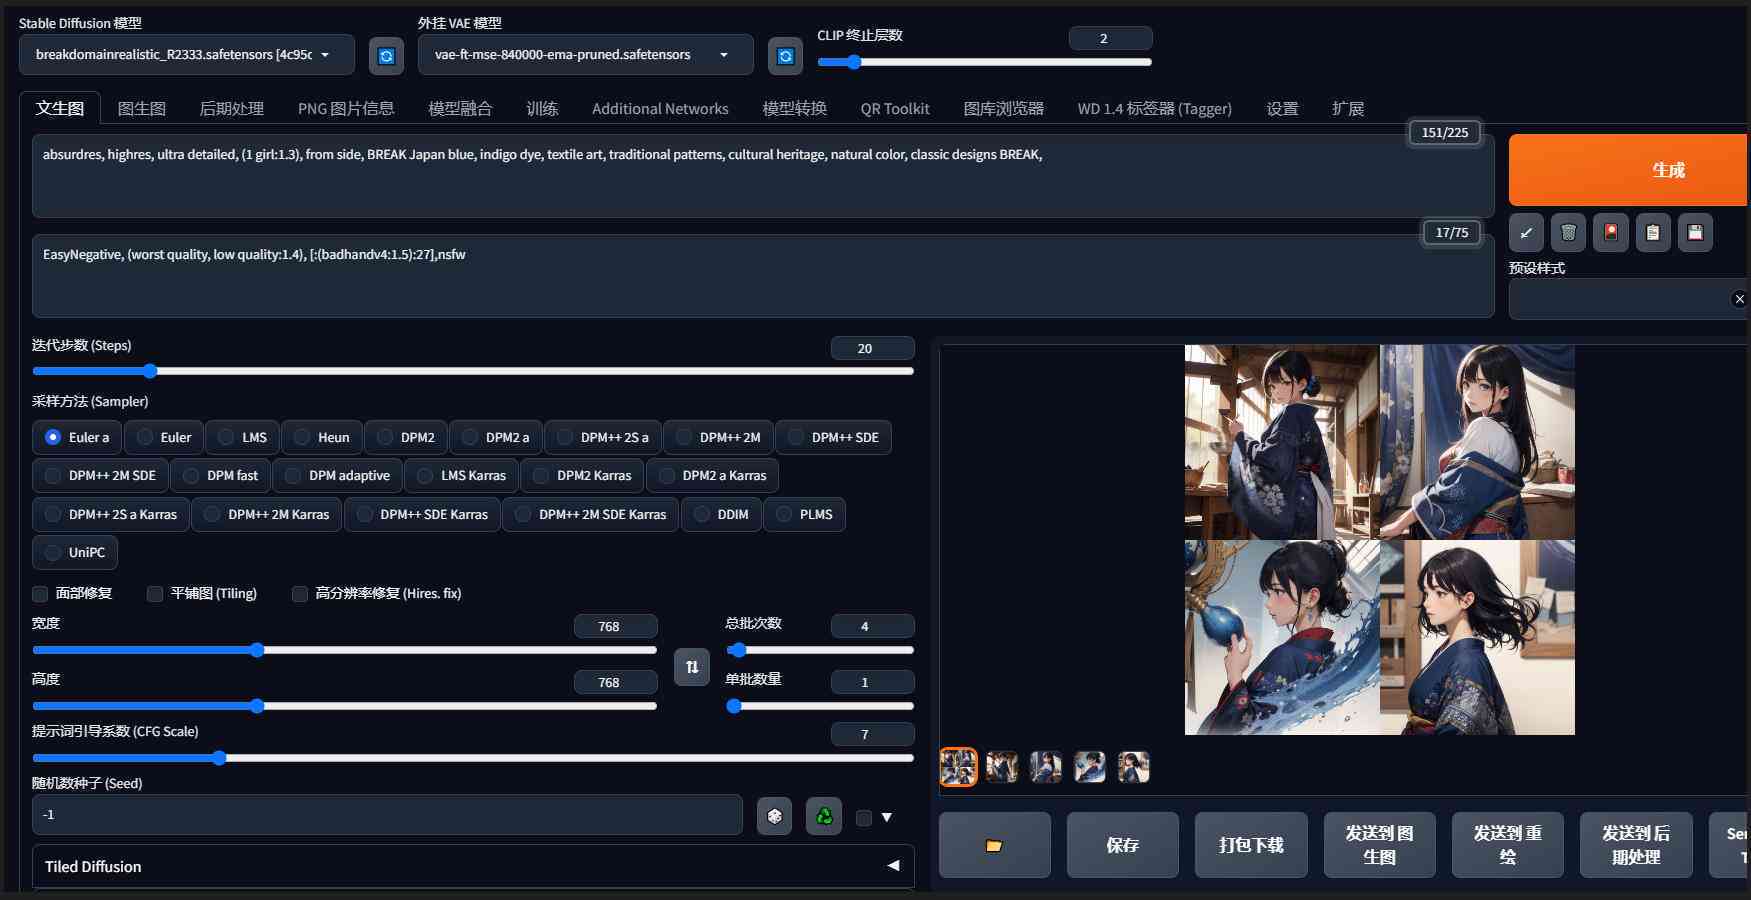Send image to 后期处理 button
This screenshot has height=900, width=1751.
click(x=1636, y=845)
